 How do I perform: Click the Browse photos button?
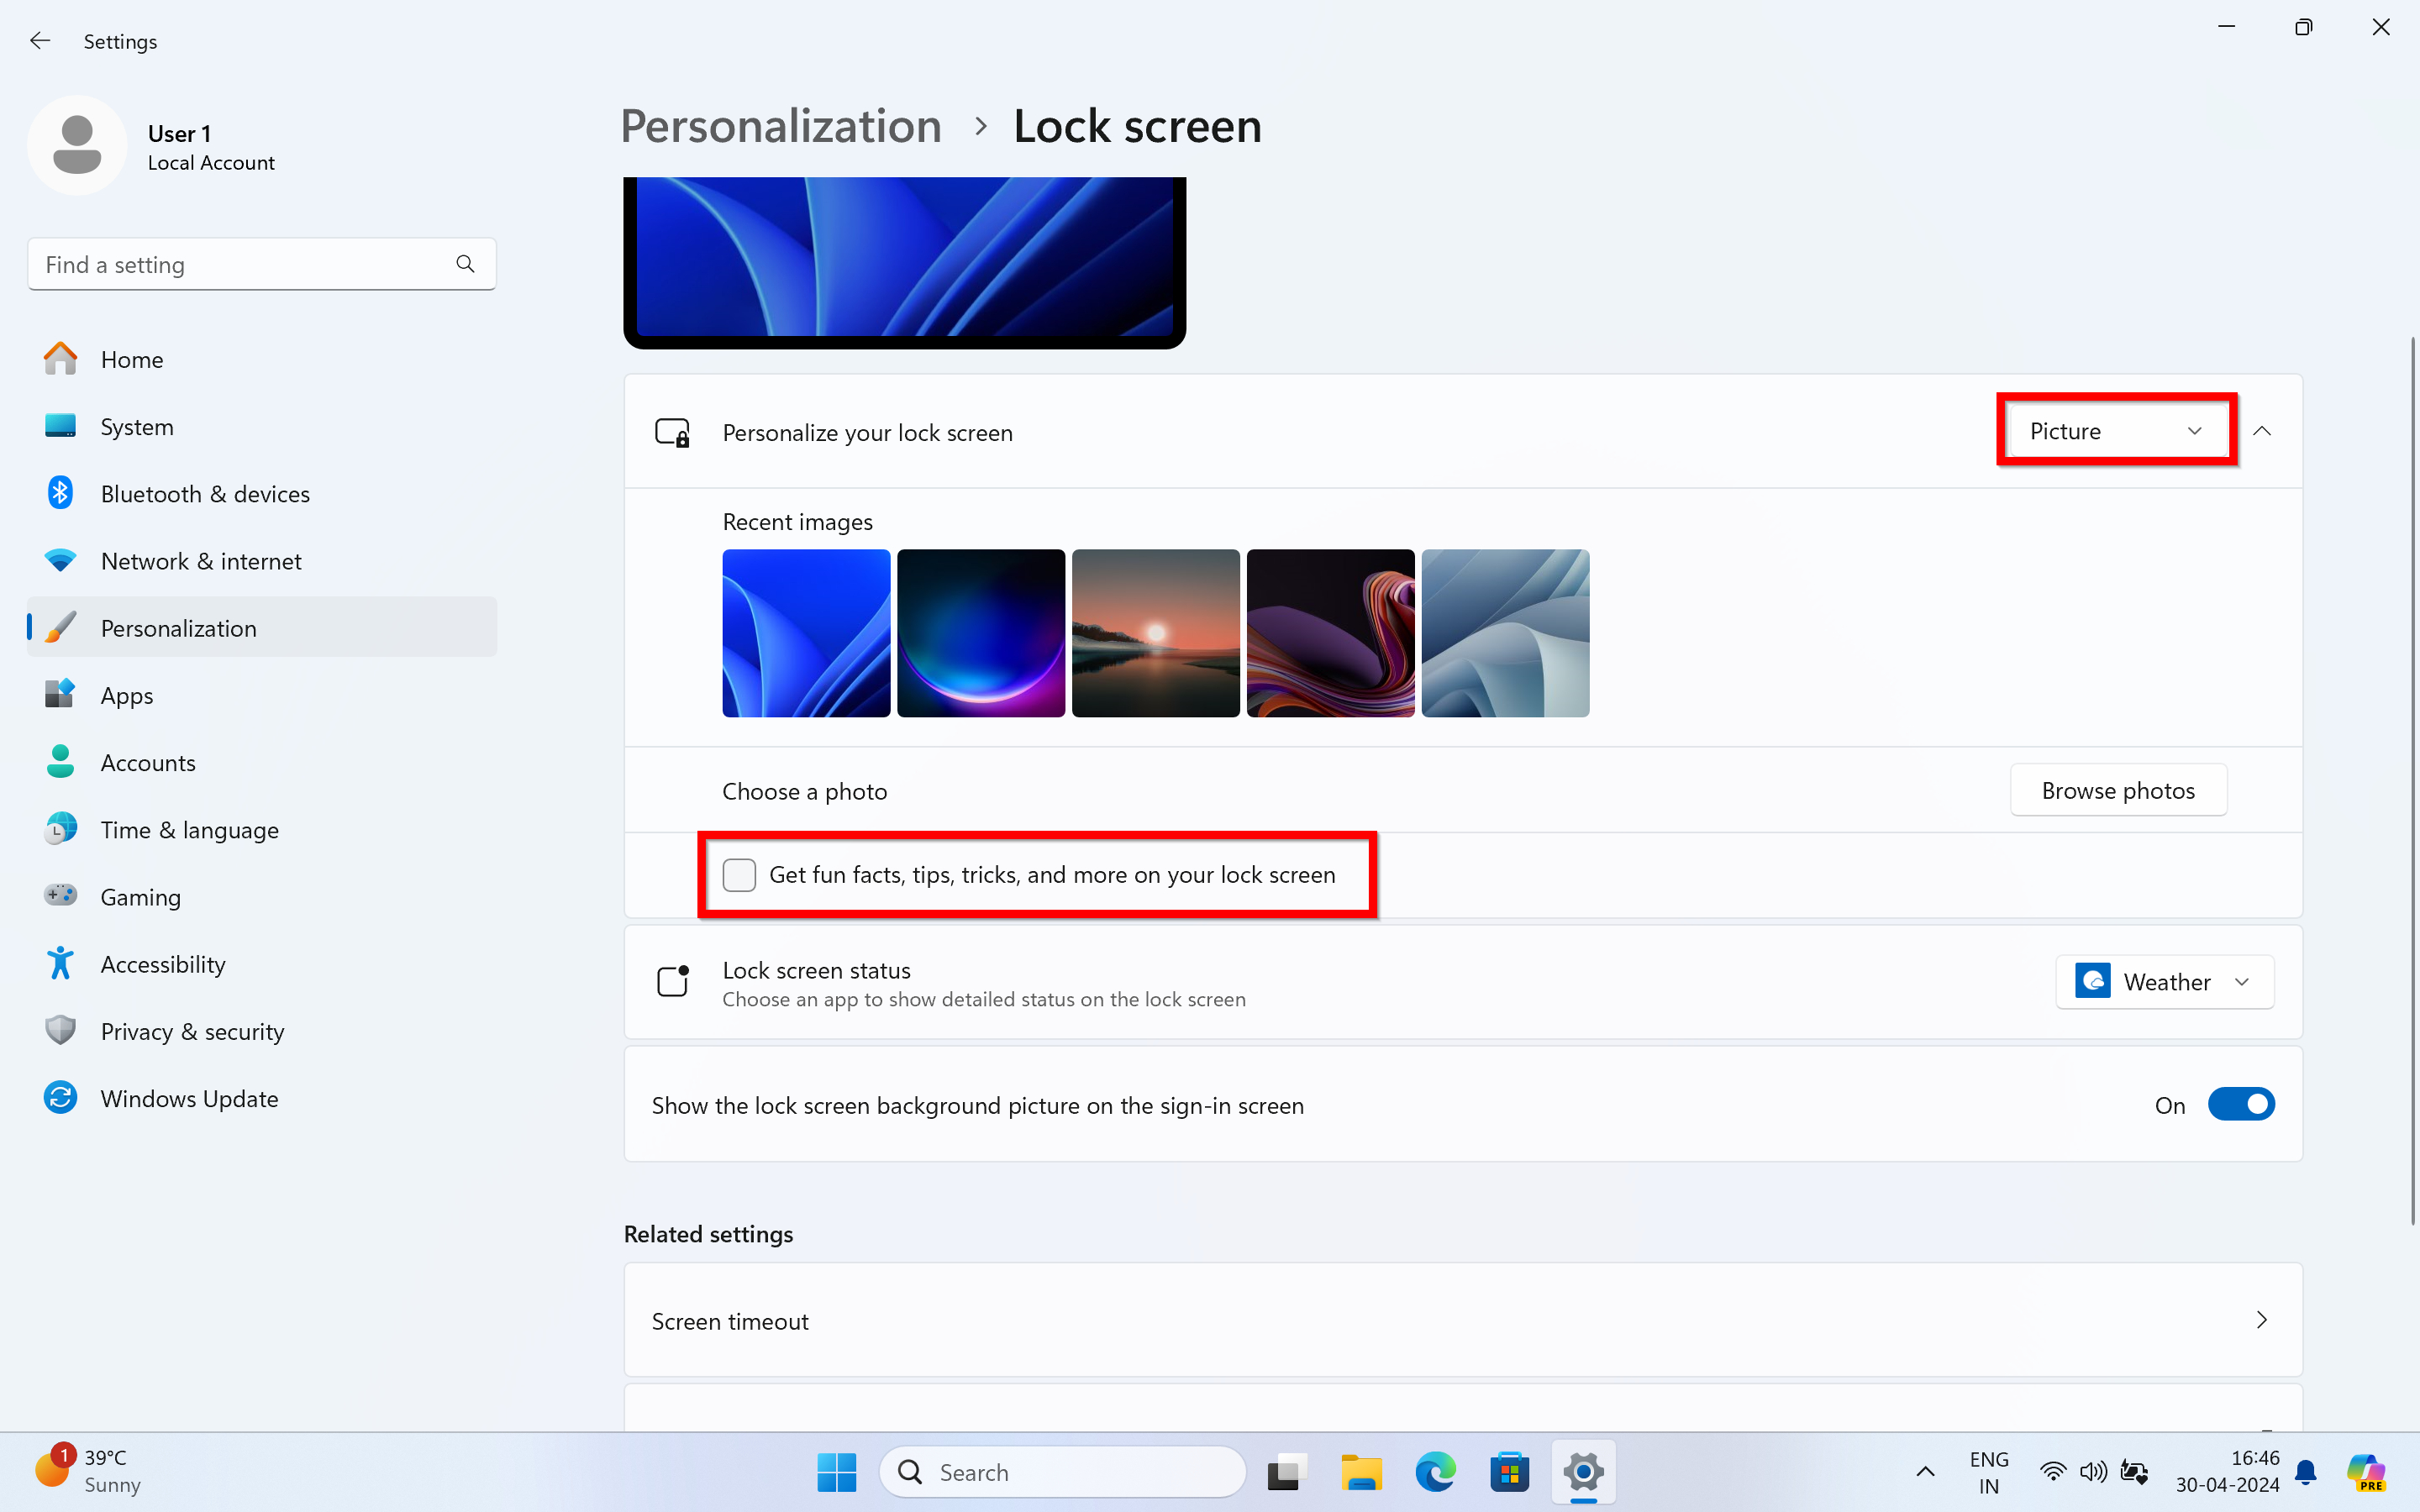tap(2118, 791)
